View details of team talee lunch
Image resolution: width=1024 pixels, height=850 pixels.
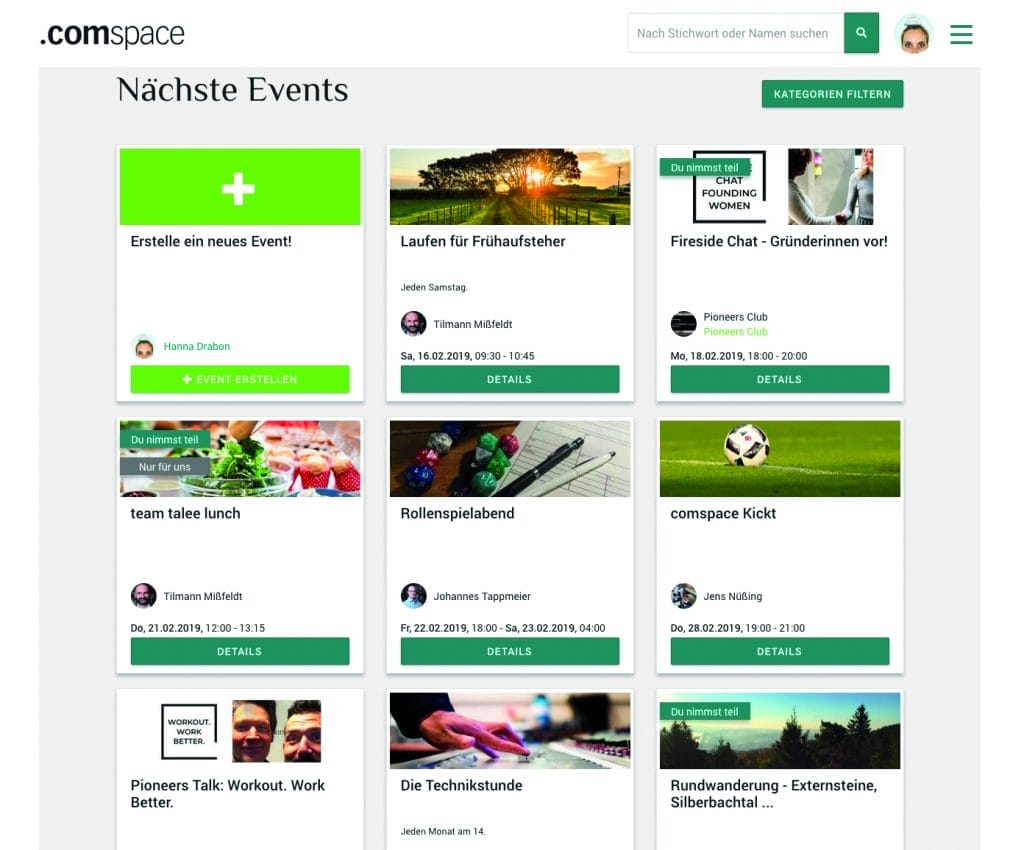(240, 652)
